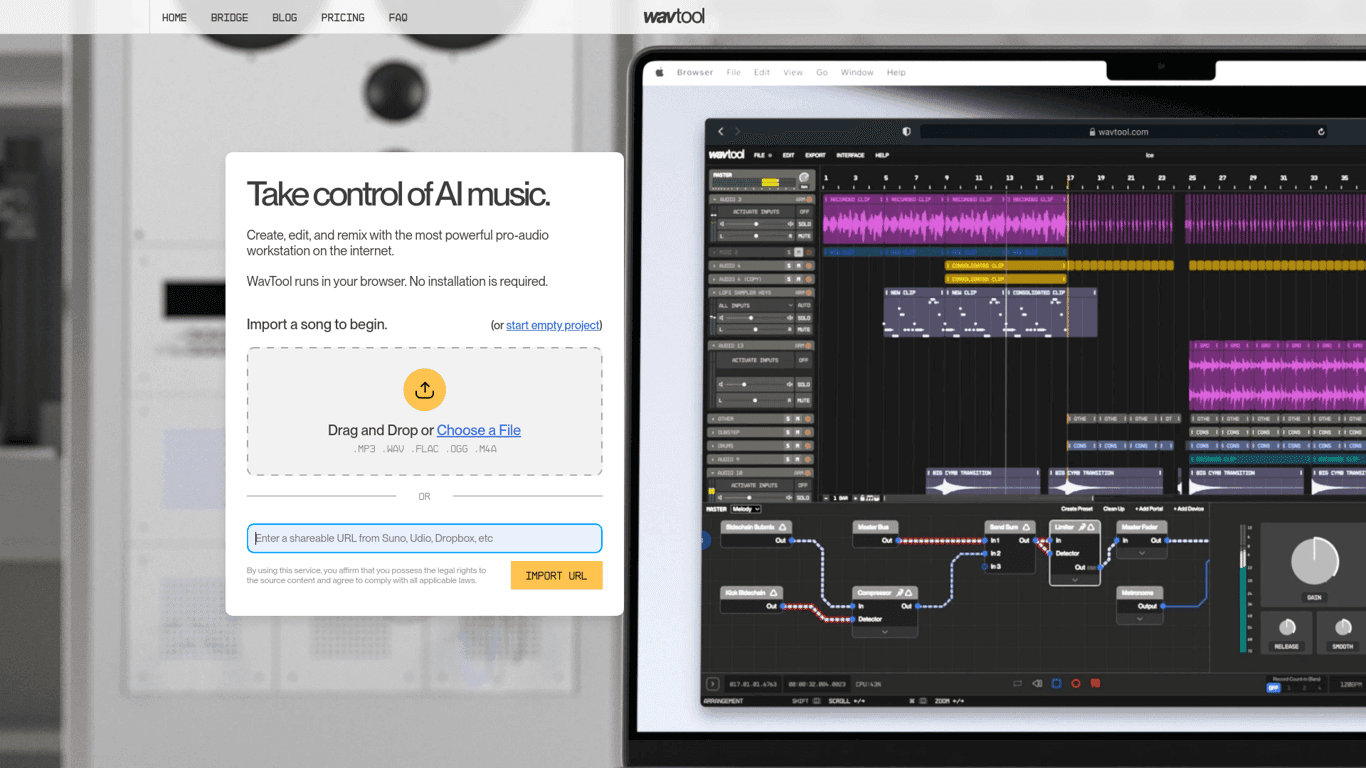Click the Apple logo in the macOS menu bar
This screenshot has height=768, width=1366.
660,72
